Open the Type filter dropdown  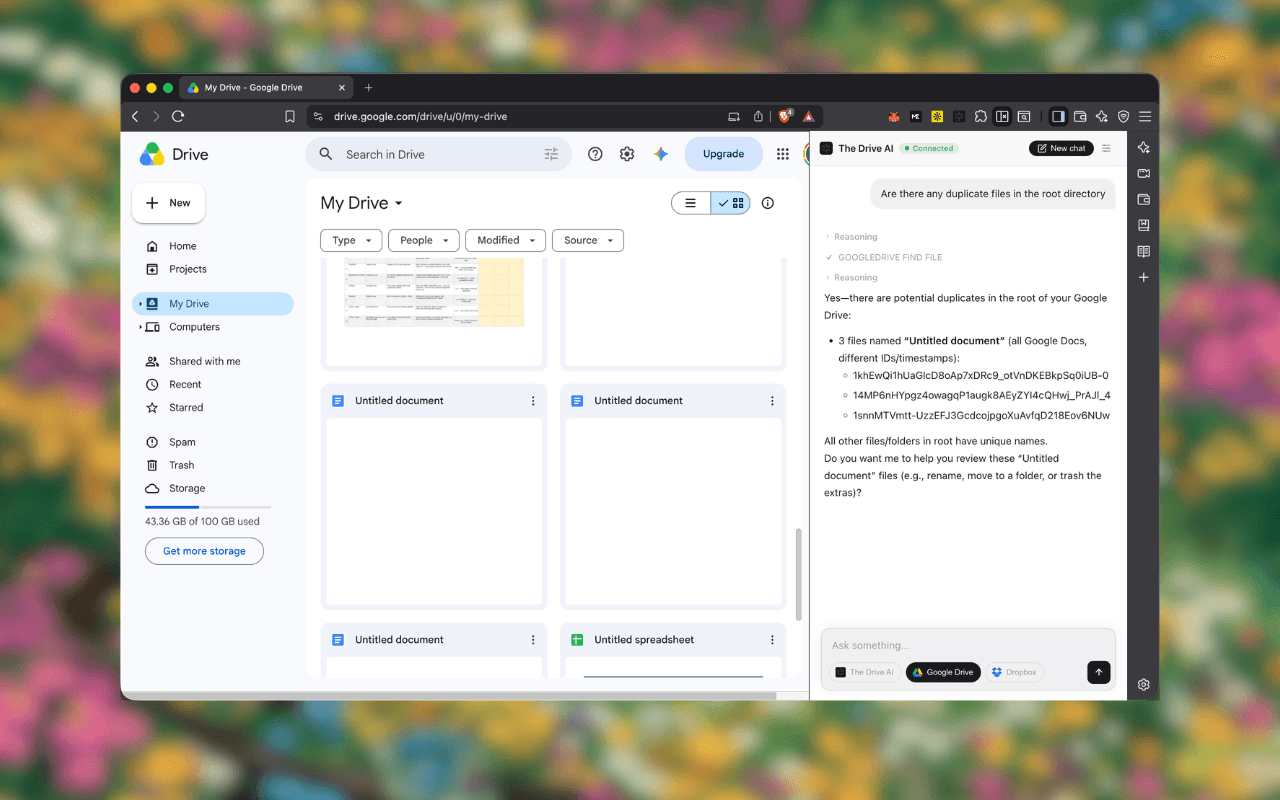pyautogui.click(x=351, y=240)
